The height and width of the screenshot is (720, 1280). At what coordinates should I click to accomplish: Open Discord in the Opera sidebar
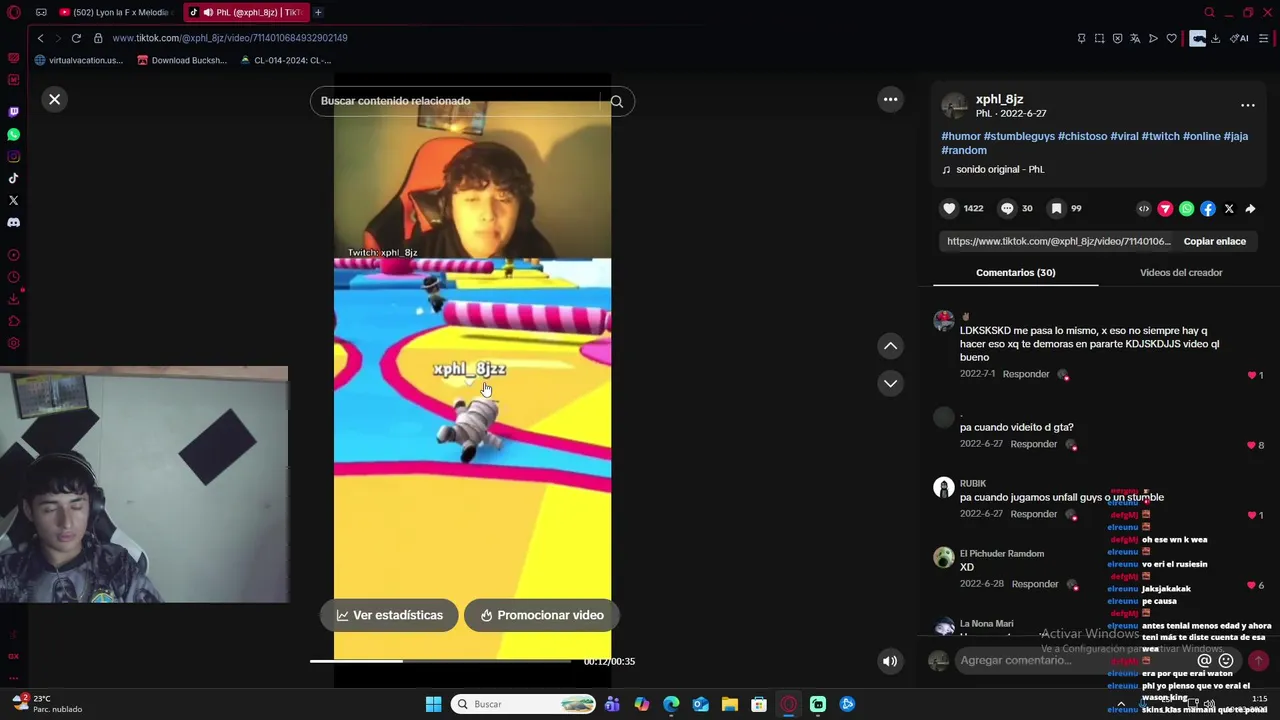point(13,222)
